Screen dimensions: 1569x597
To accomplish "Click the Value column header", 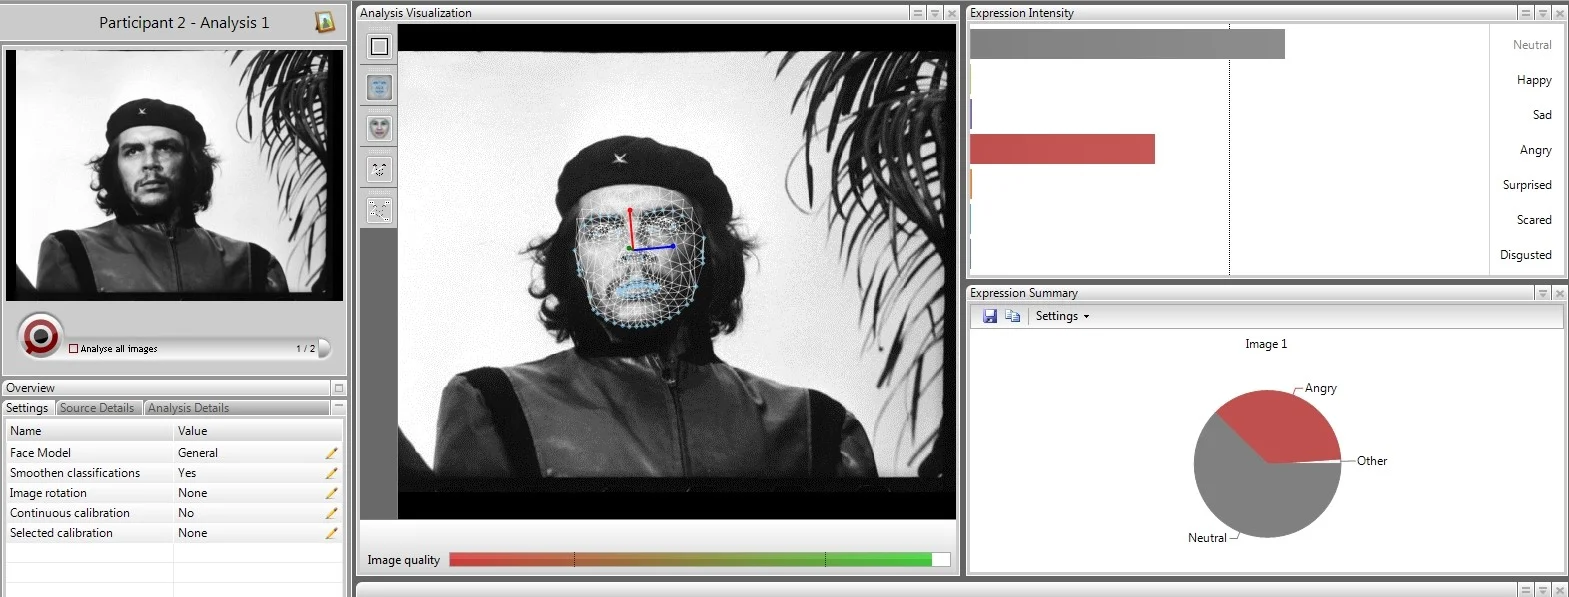I will [258, 431].
